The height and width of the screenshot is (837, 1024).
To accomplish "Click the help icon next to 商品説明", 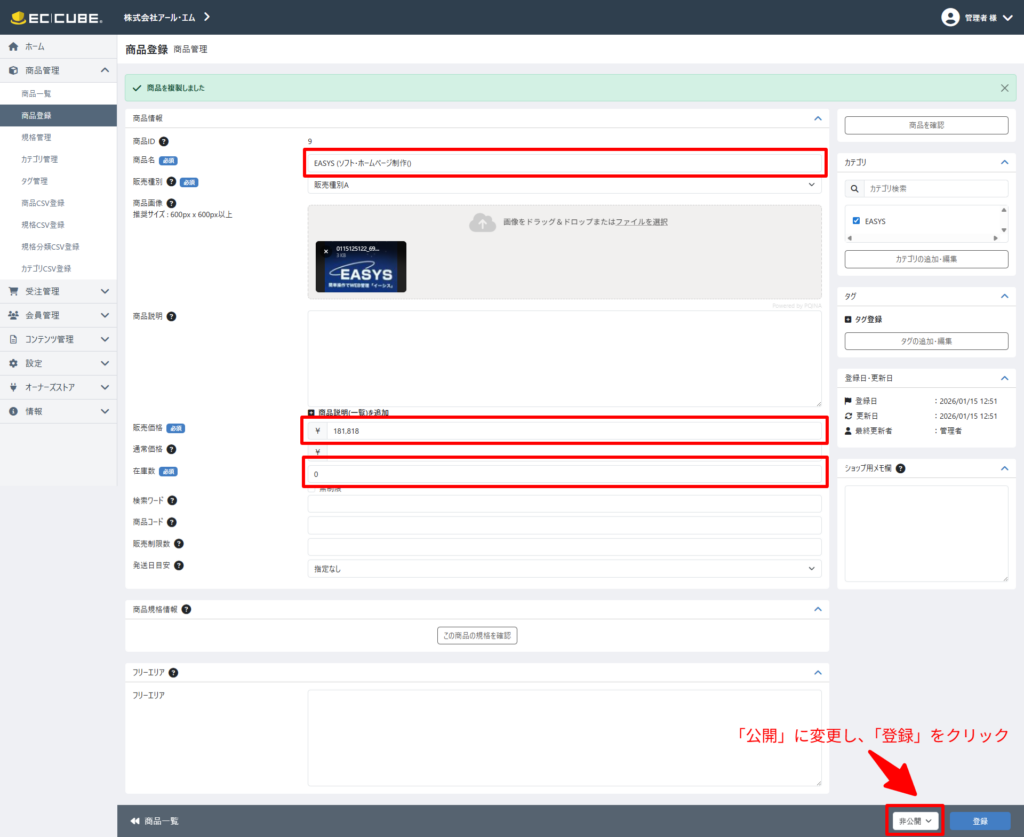I will (171, 316).
